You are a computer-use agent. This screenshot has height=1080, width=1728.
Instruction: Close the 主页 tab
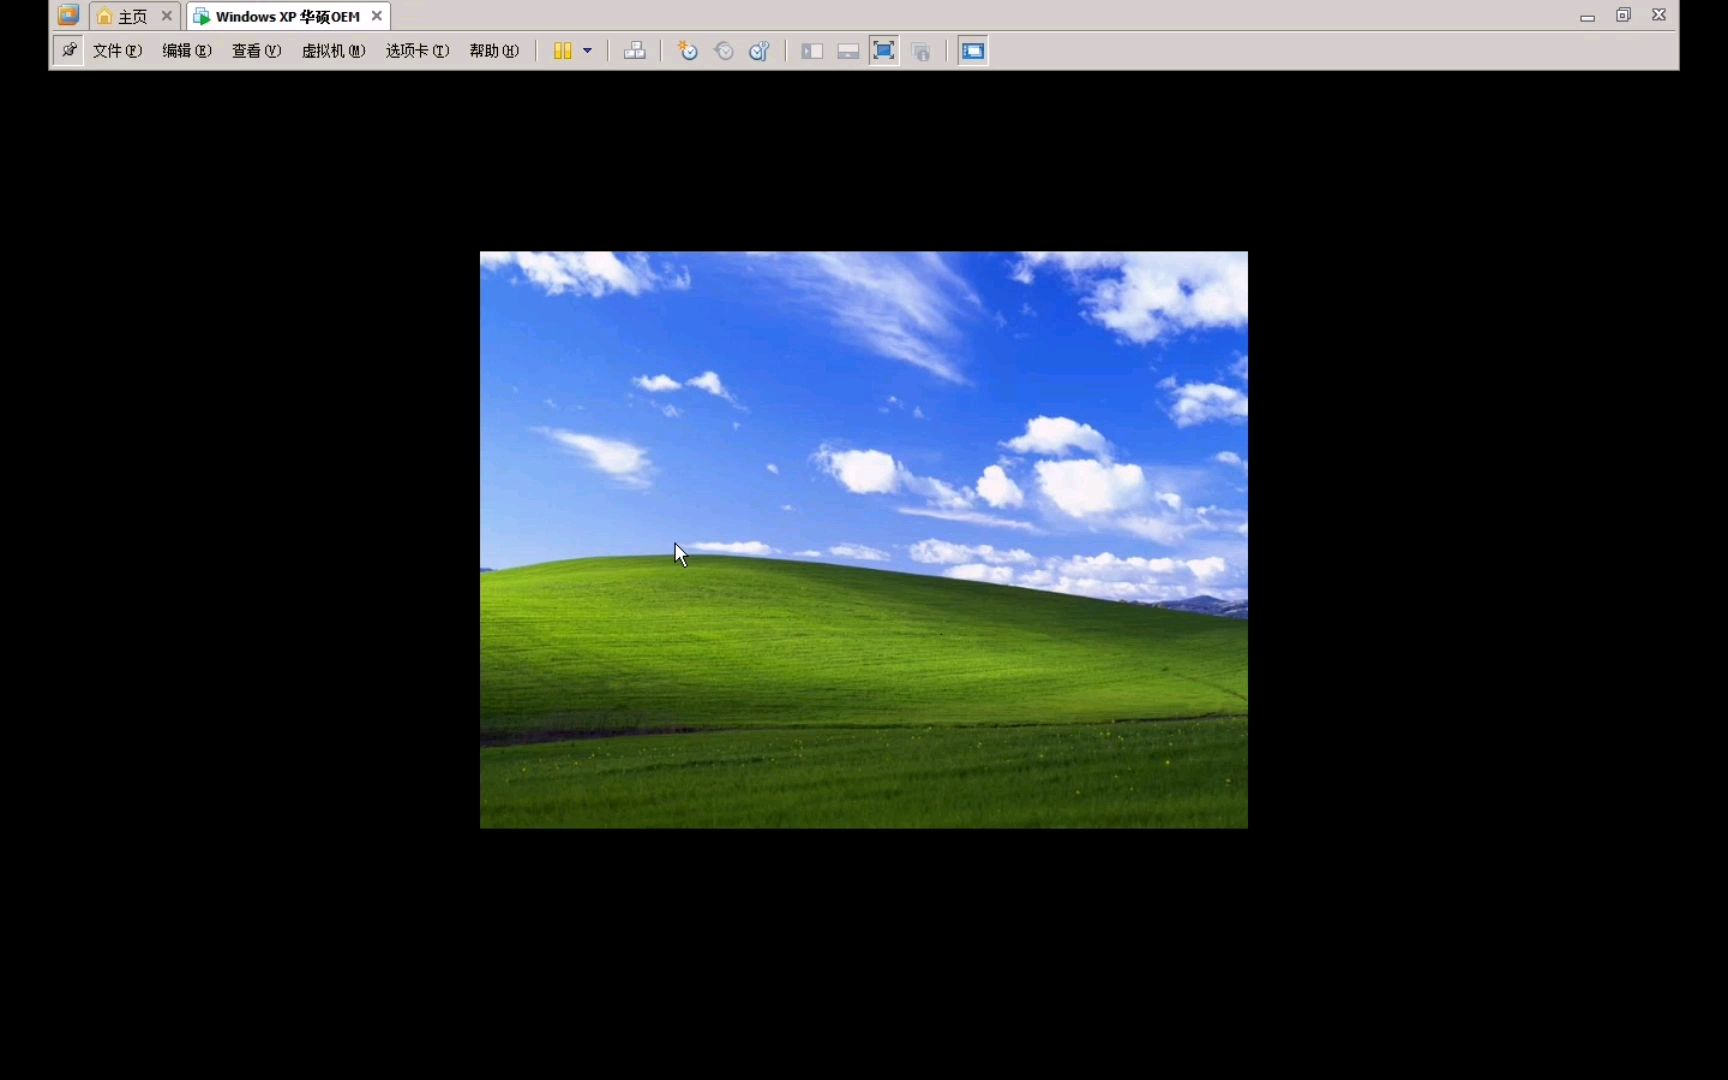click(x=167, y=16)
